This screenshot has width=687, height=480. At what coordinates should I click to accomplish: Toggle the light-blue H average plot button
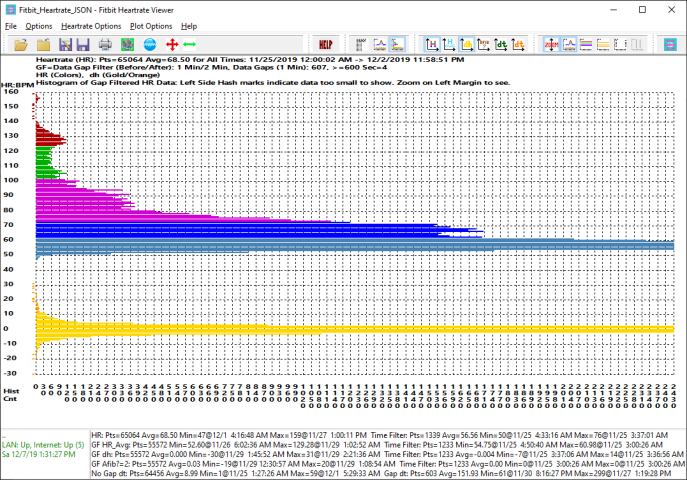449,45
